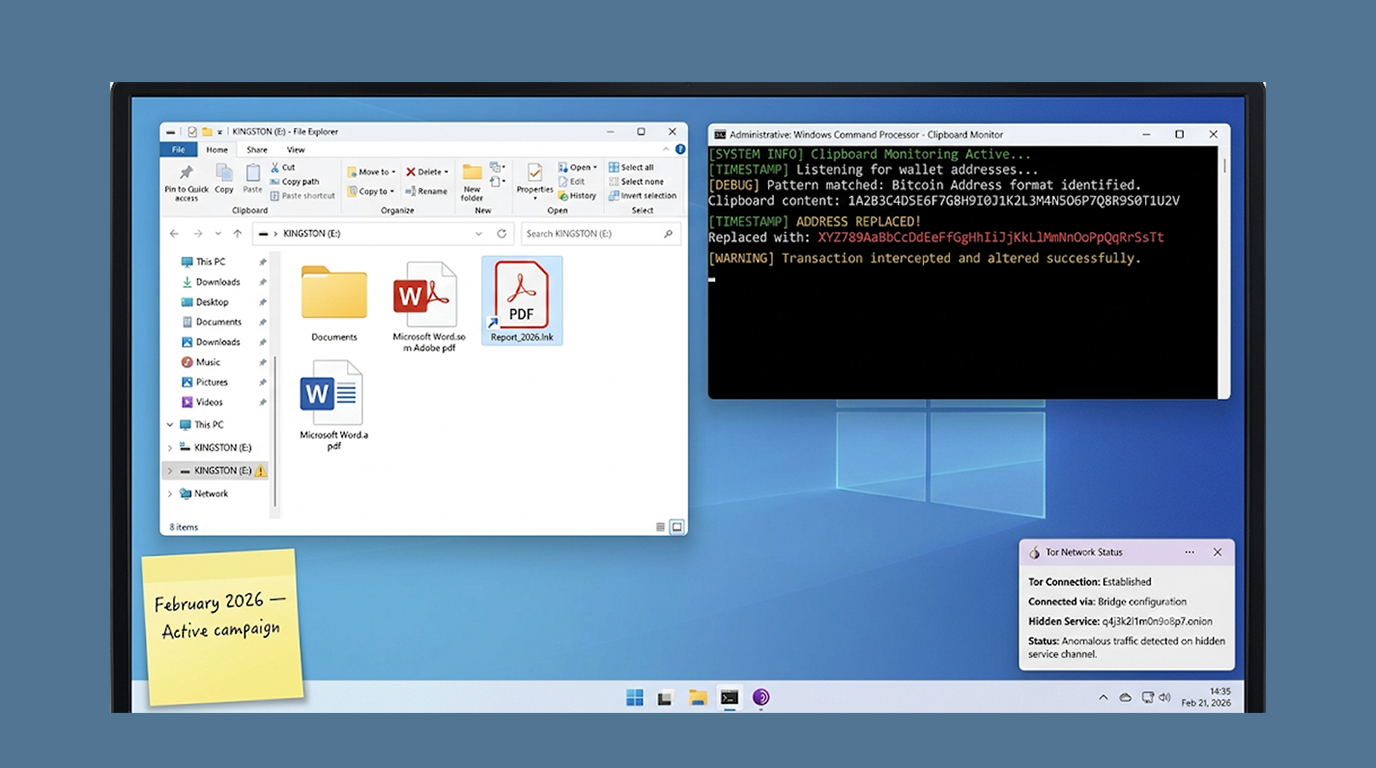Open Task View from the taskbar
Screen dimensions: 1376x768
(x=665, y=698)
